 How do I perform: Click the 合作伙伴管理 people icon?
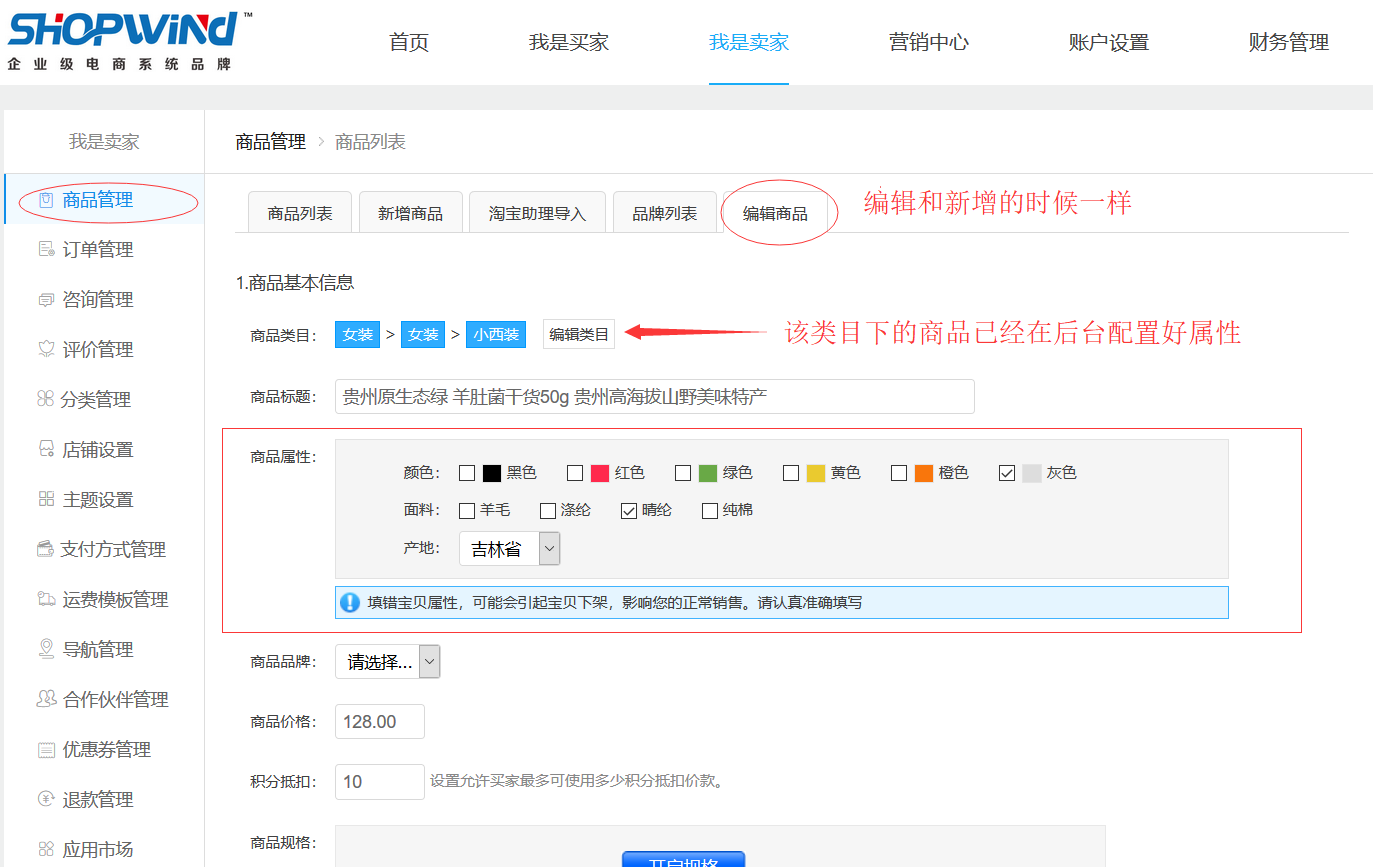click(46, 699)
